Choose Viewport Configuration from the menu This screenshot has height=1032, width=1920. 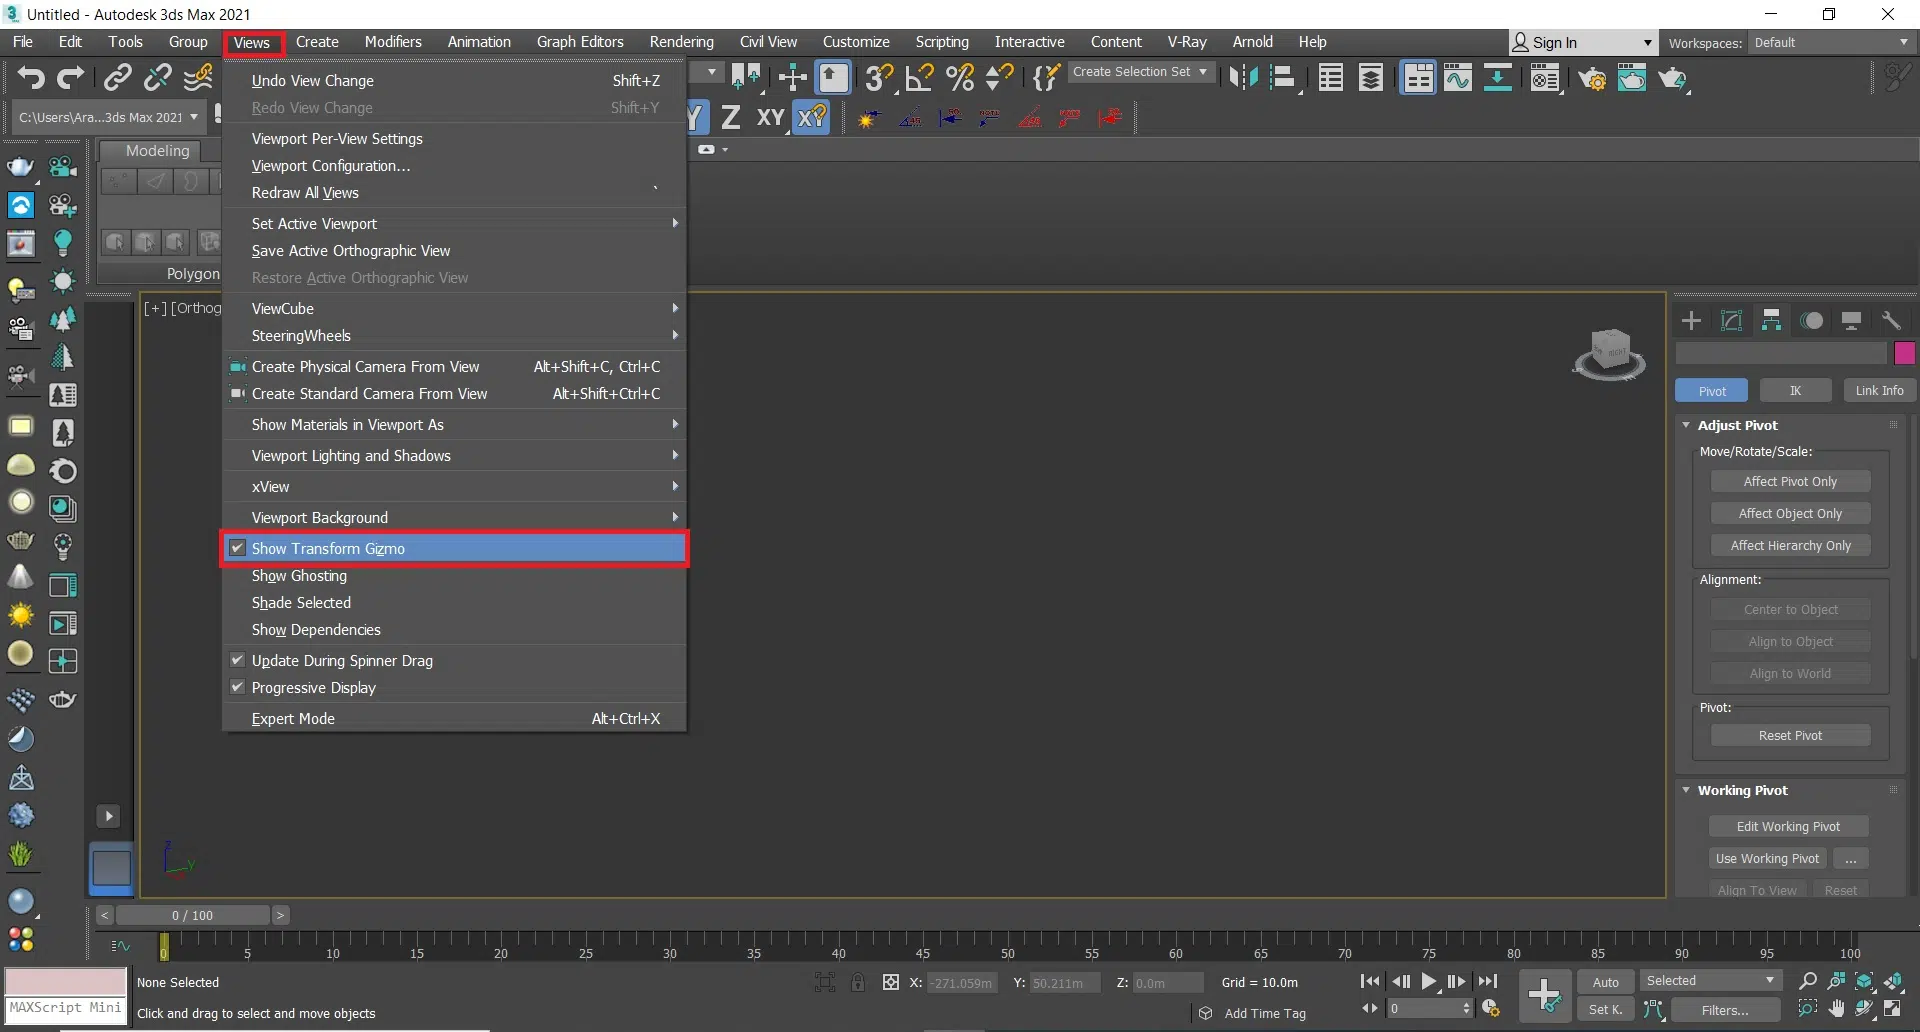click(x=330, y=166)
